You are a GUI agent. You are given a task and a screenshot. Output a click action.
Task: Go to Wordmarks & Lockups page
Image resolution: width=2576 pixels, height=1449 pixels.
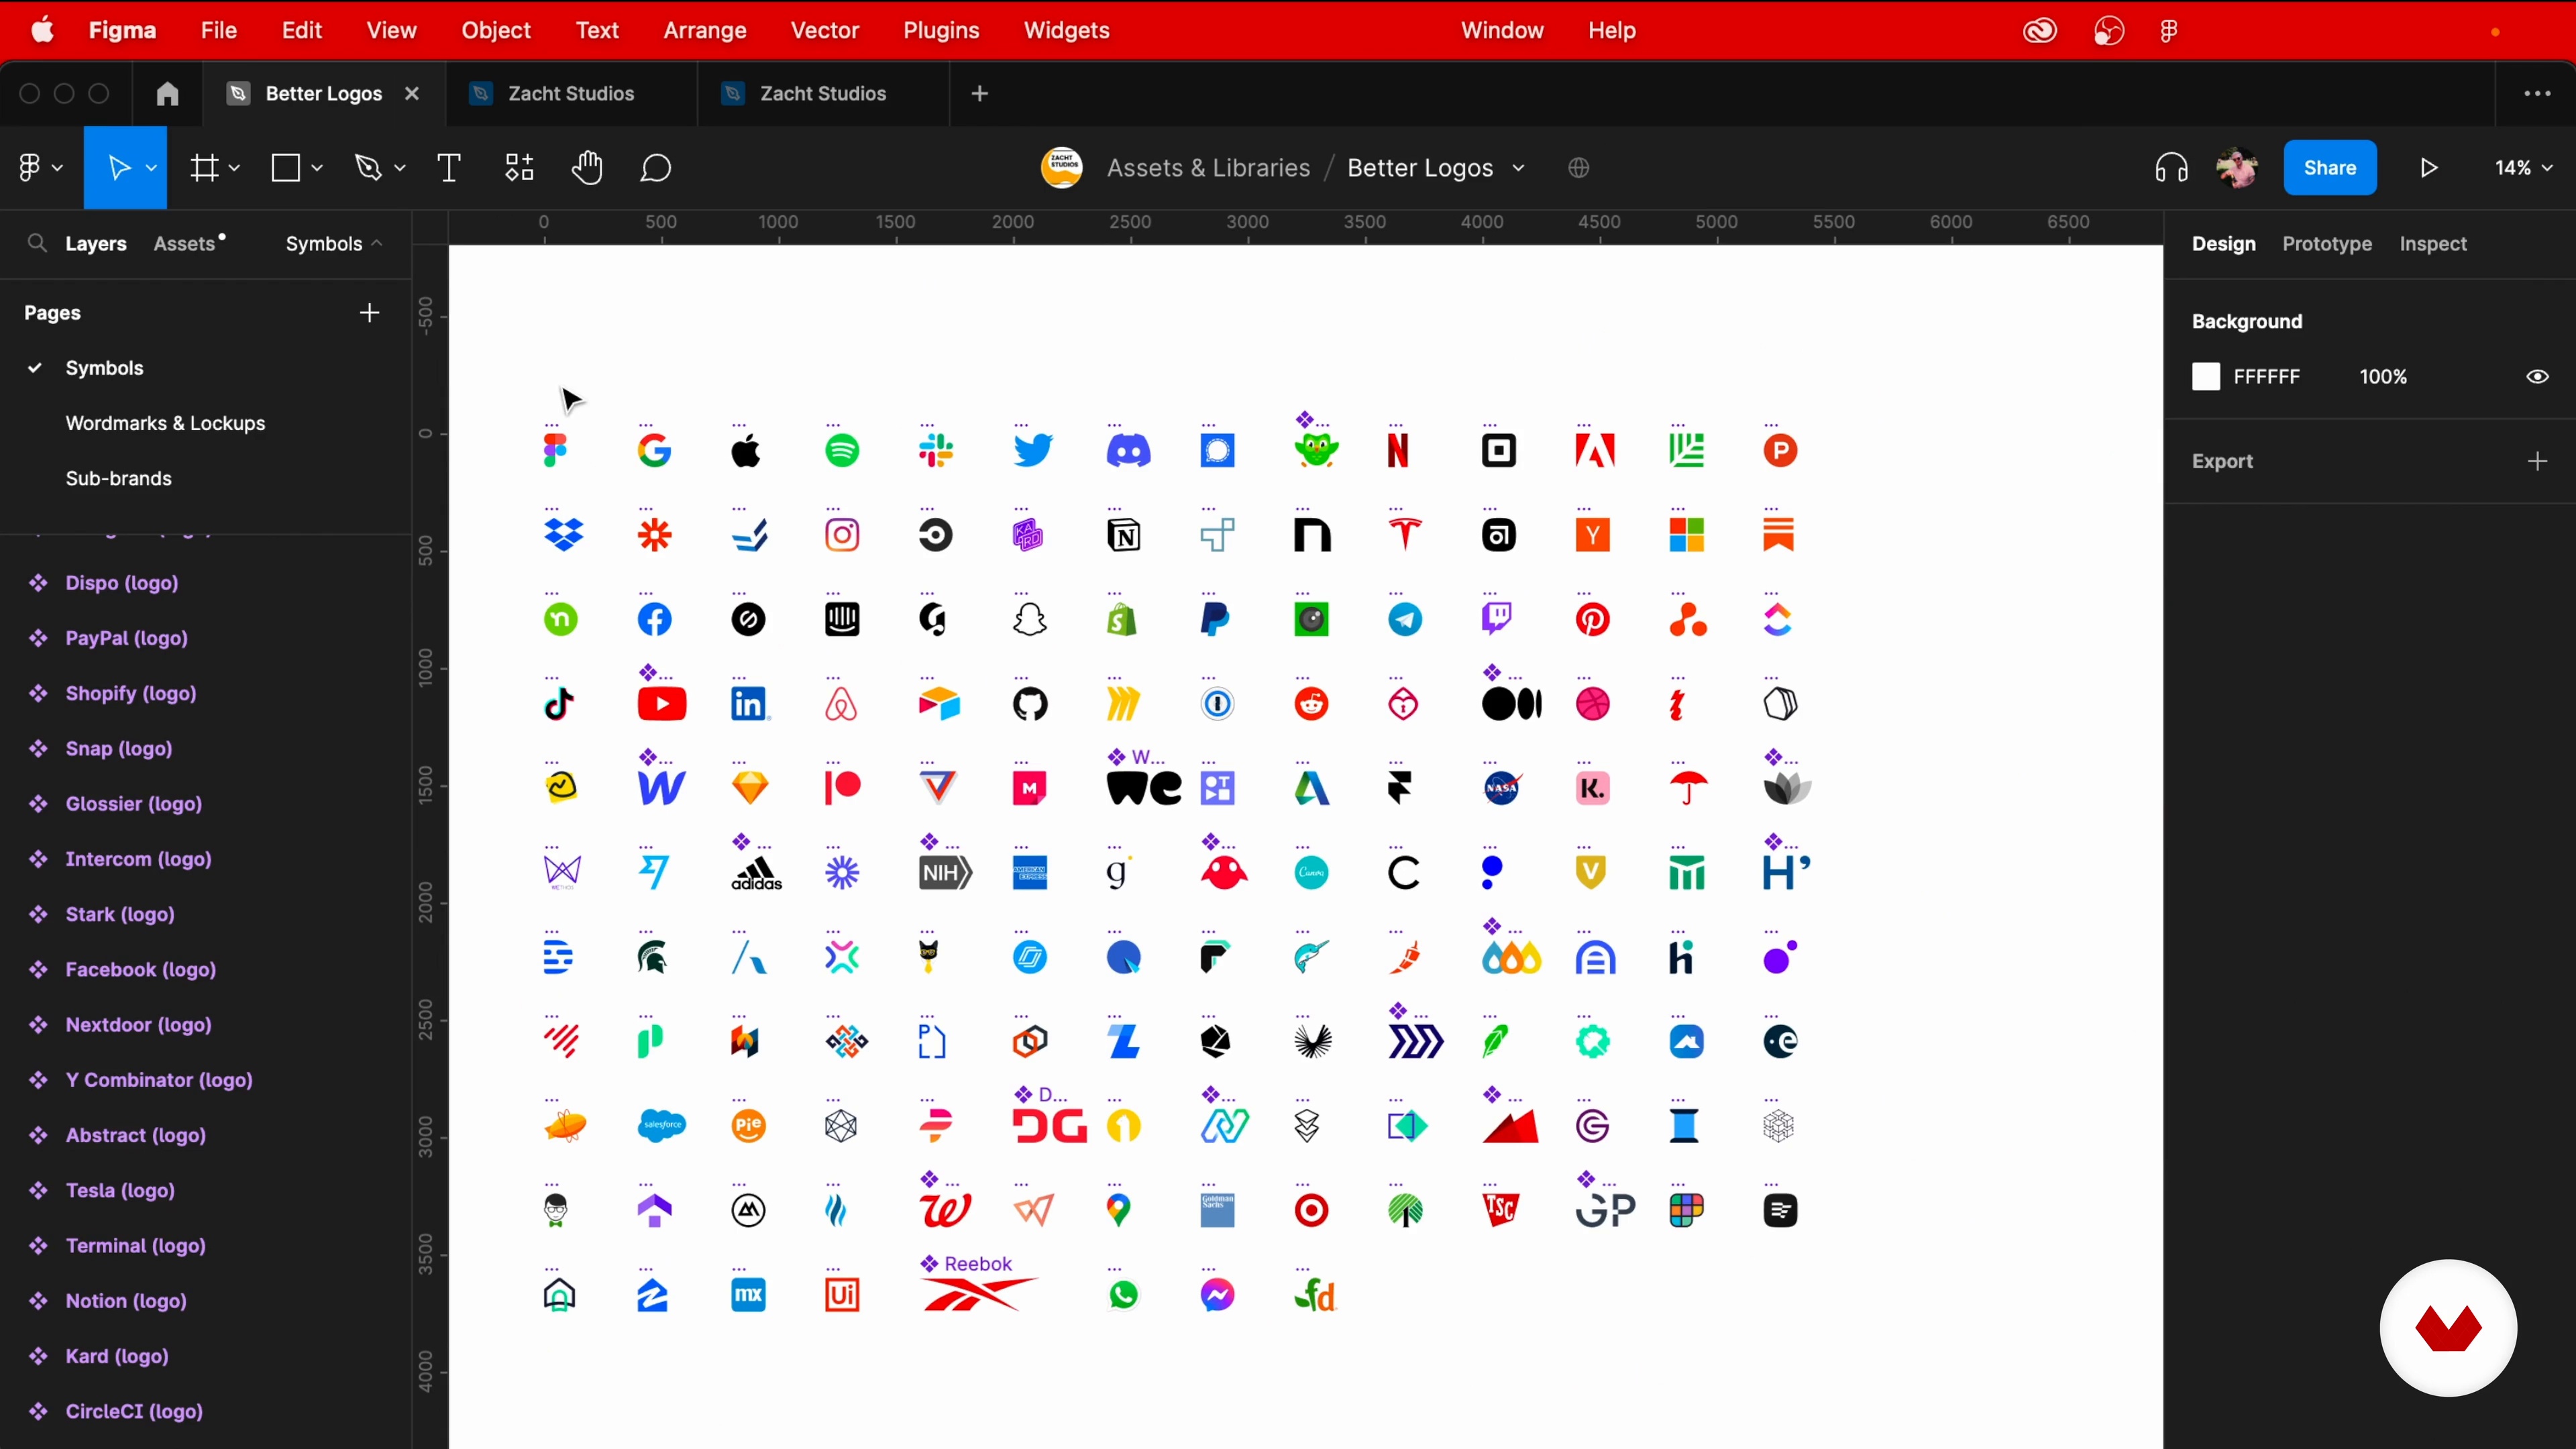point(165,423)
